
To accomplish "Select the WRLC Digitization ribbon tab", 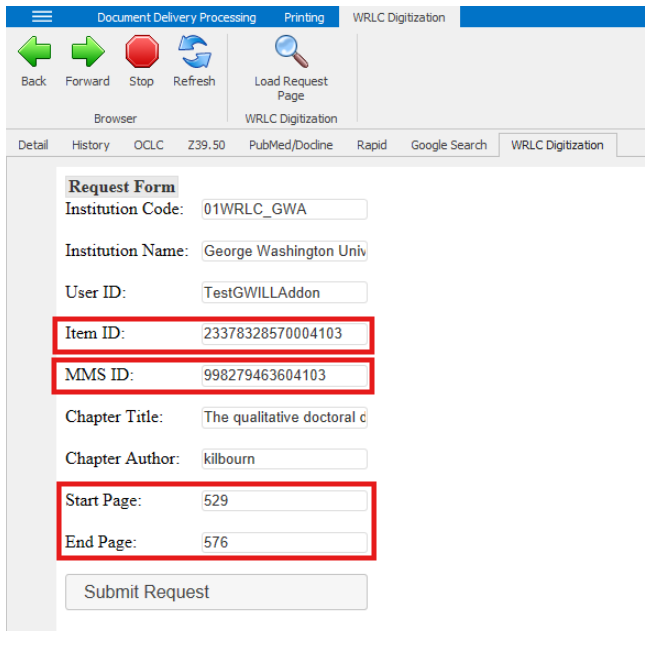I will tap(399, 17).
